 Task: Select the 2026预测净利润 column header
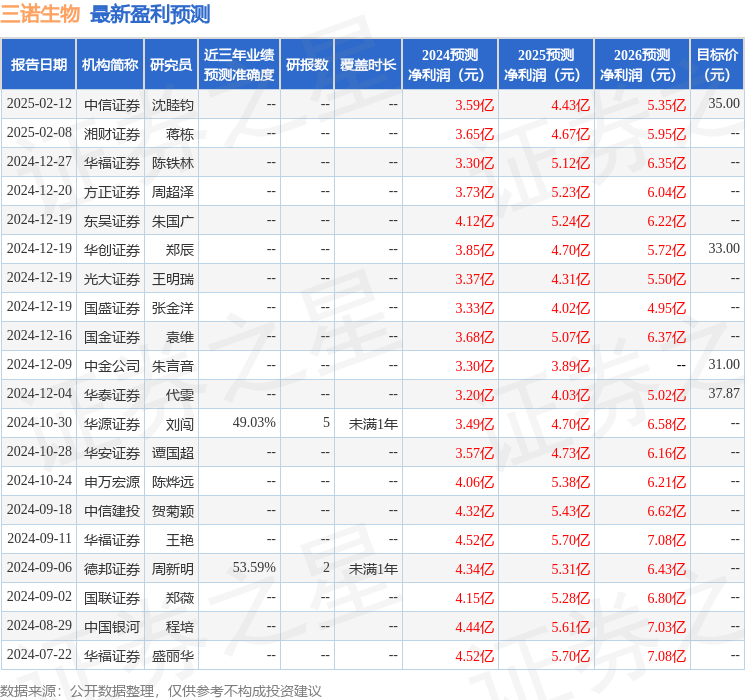click(642, 64)
